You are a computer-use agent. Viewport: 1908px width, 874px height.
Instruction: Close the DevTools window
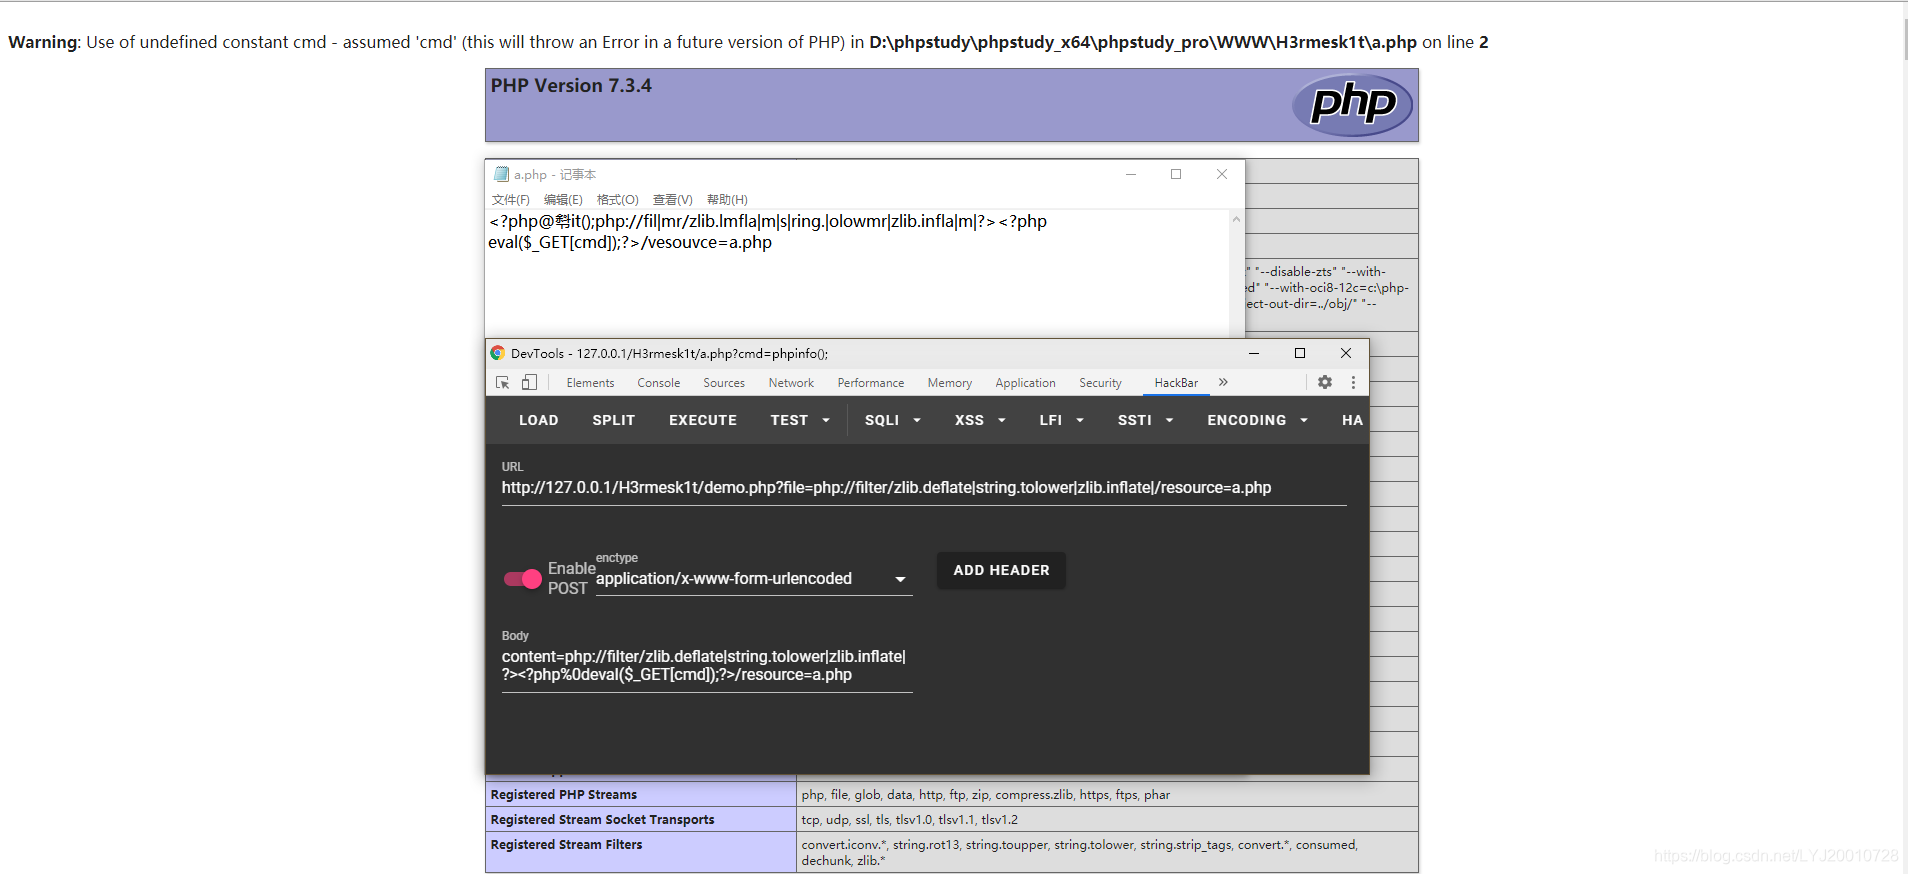coord(1346,353)
